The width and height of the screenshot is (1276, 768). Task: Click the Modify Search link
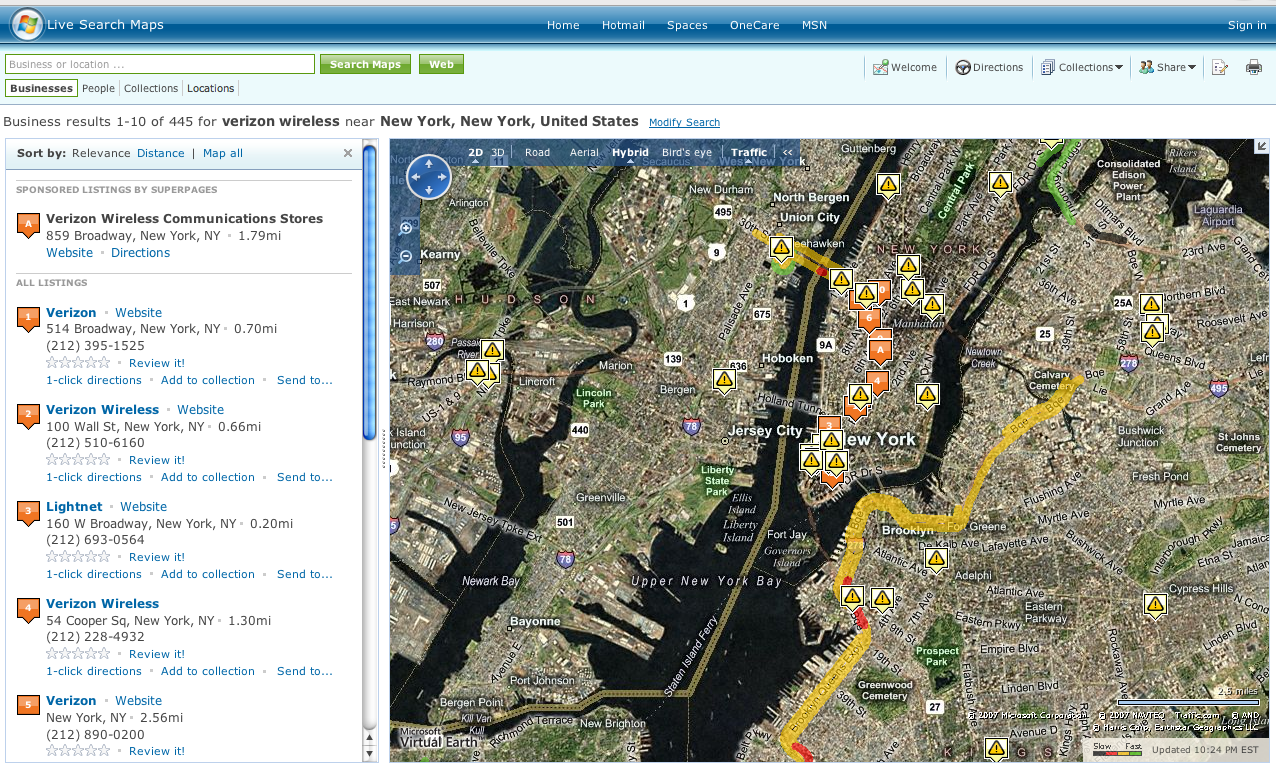(684, 122)
